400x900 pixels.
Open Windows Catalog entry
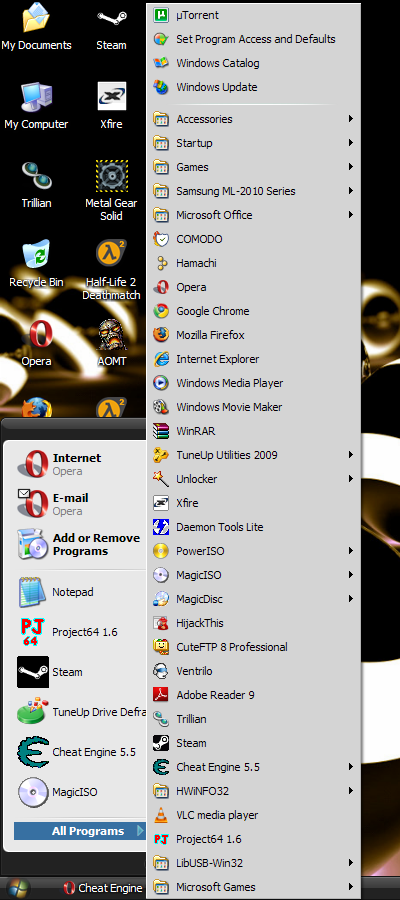(254, 63)
